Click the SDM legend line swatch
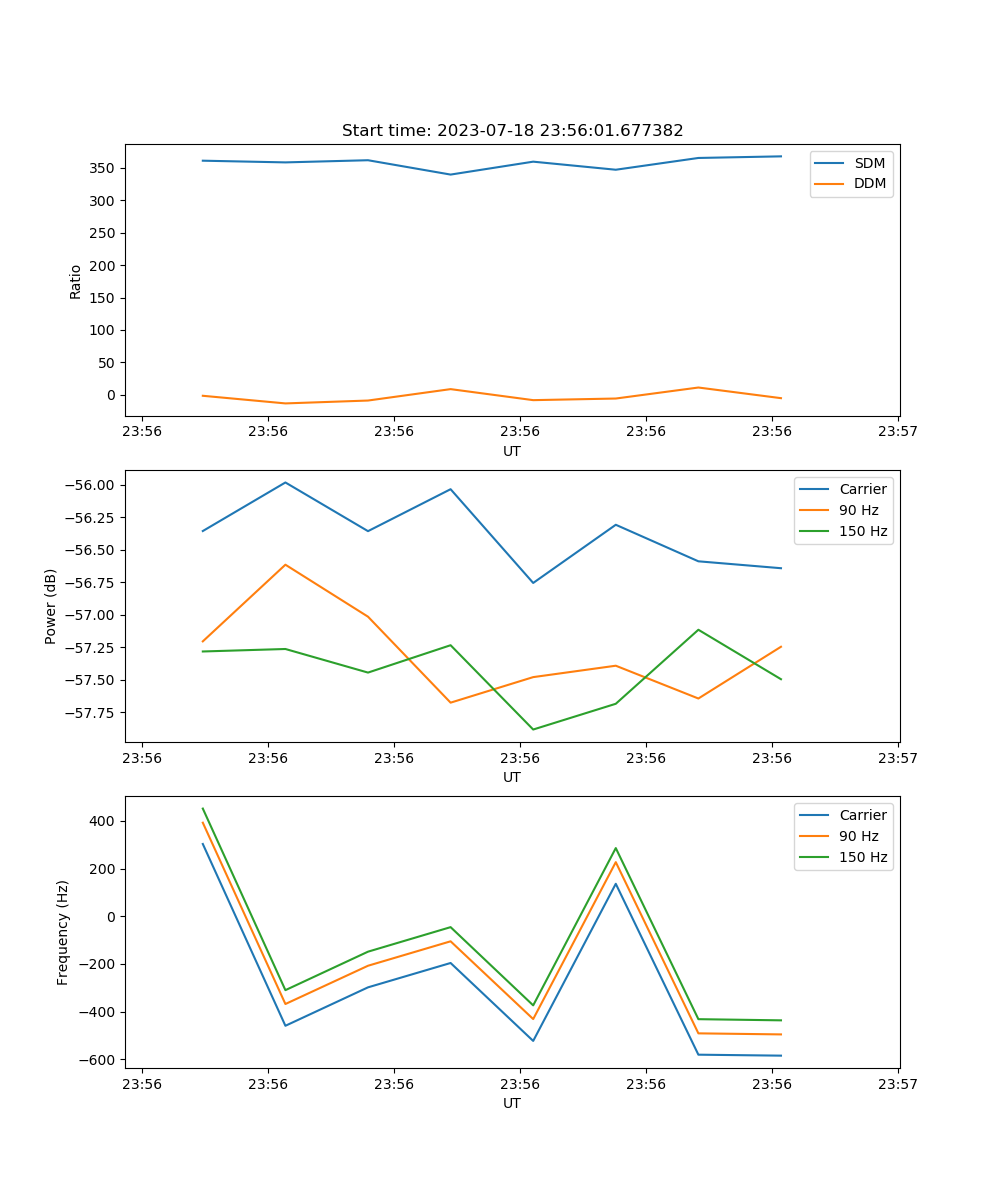The height and width of the screenshot is (1200, 1000). pos(832,163)
